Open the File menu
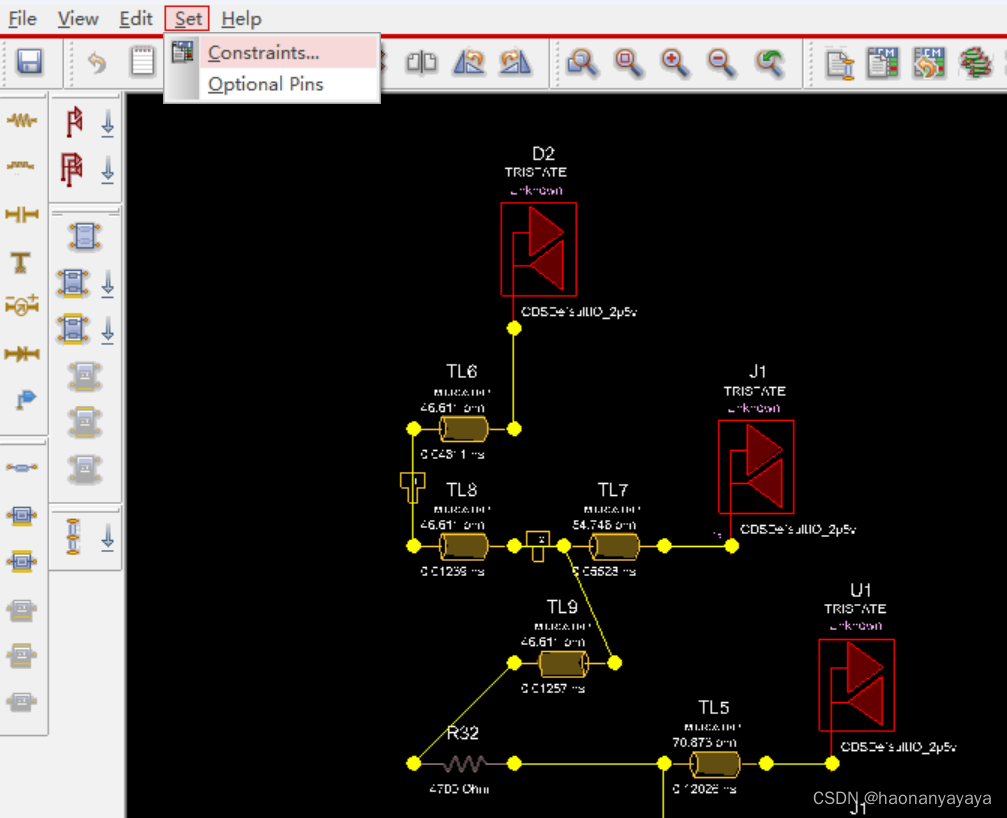Viewport: 1007px width, 818px height. coord(22,19)
